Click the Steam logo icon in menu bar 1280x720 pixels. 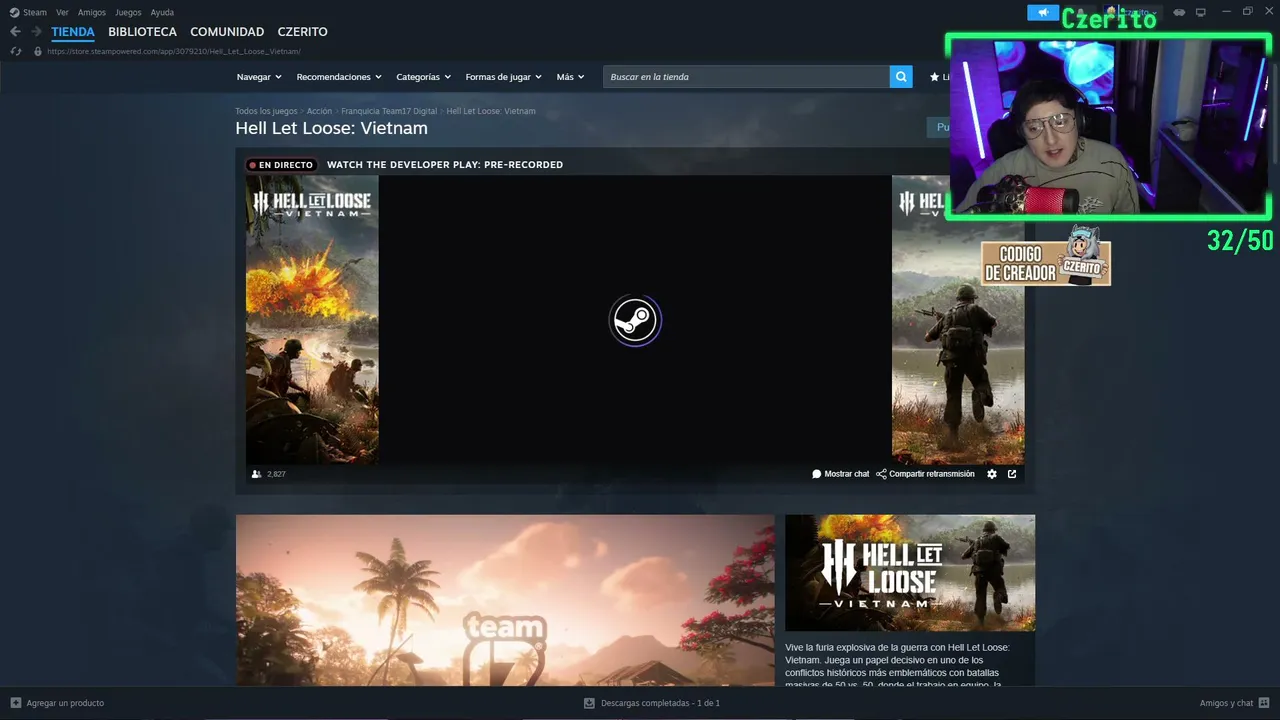point(14,13)
